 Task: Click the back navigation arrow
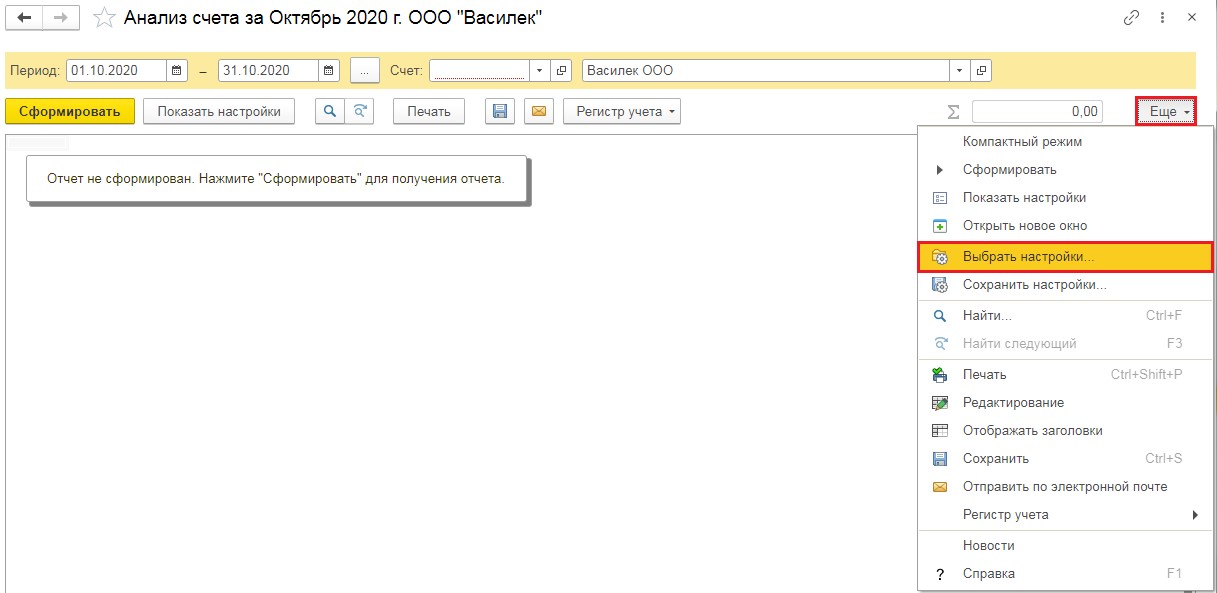point(25,18)
